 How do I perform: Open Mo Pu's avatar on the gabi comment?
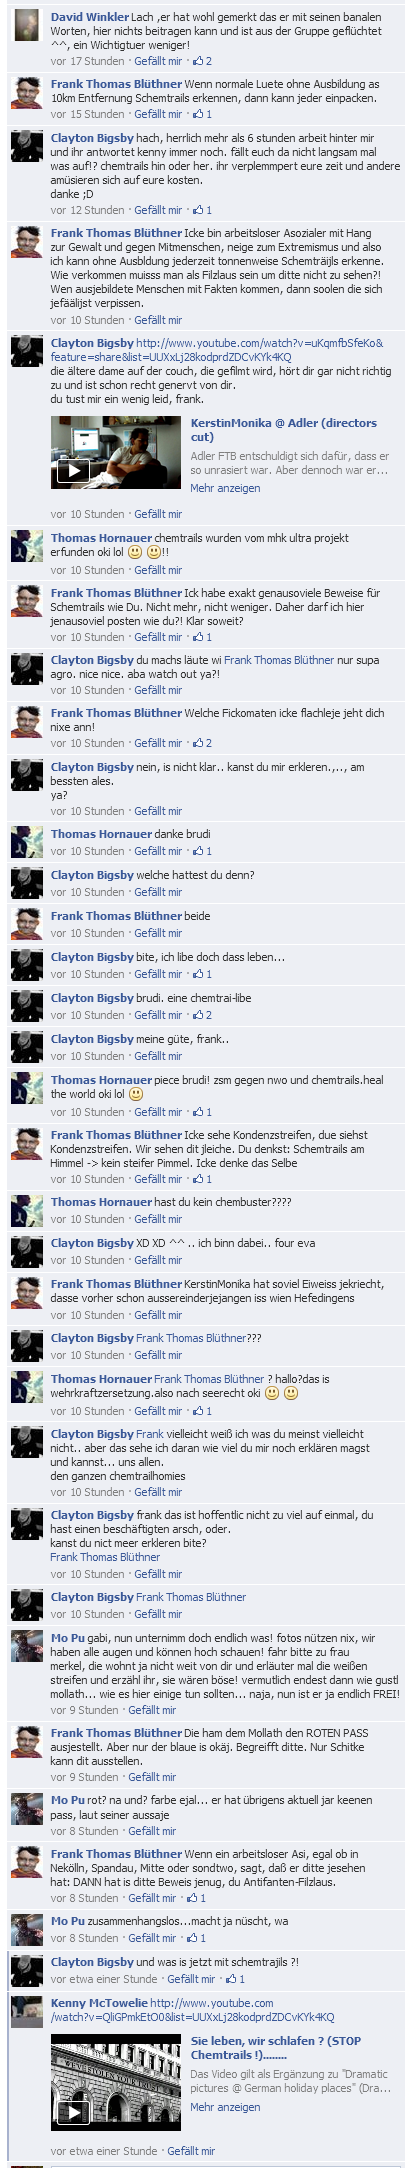pyautogui.click(x=27, y=1646)
